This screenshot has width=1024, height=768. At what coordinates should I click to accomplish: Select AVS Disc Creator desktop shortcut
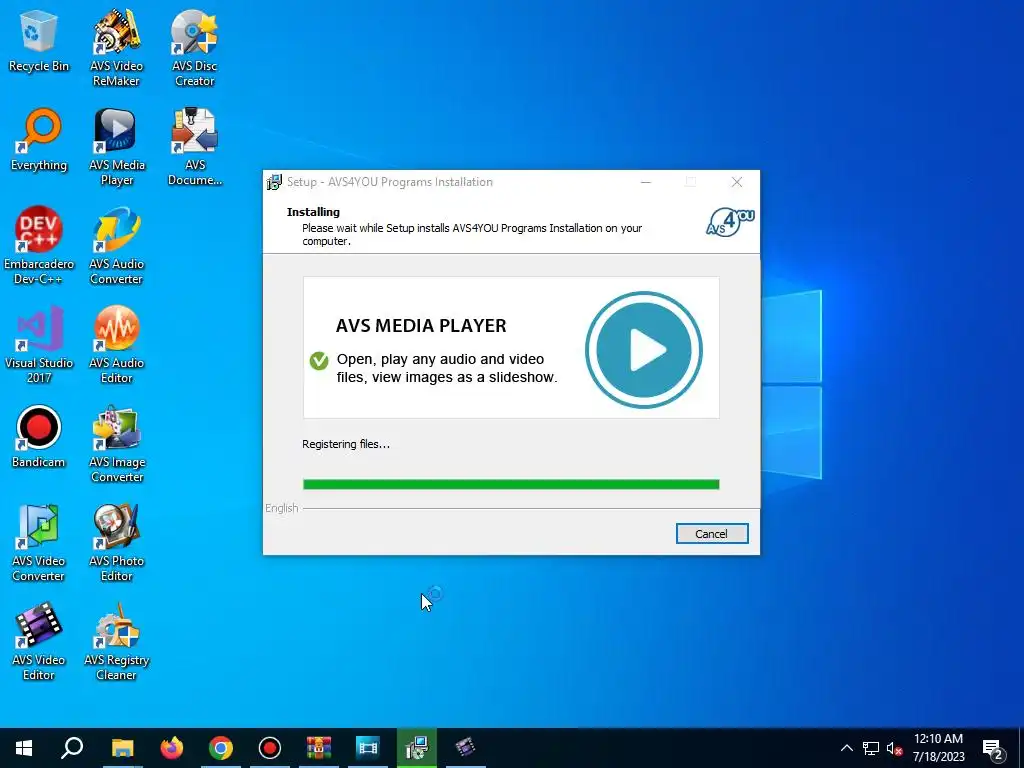click(x=195, y=48)
